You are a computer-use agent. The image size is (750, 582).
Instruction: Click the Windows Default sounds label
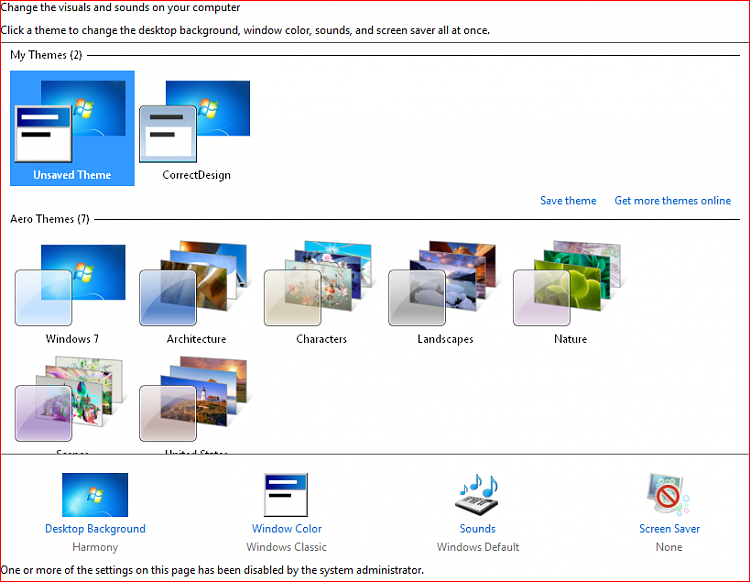tap(478, 547)
